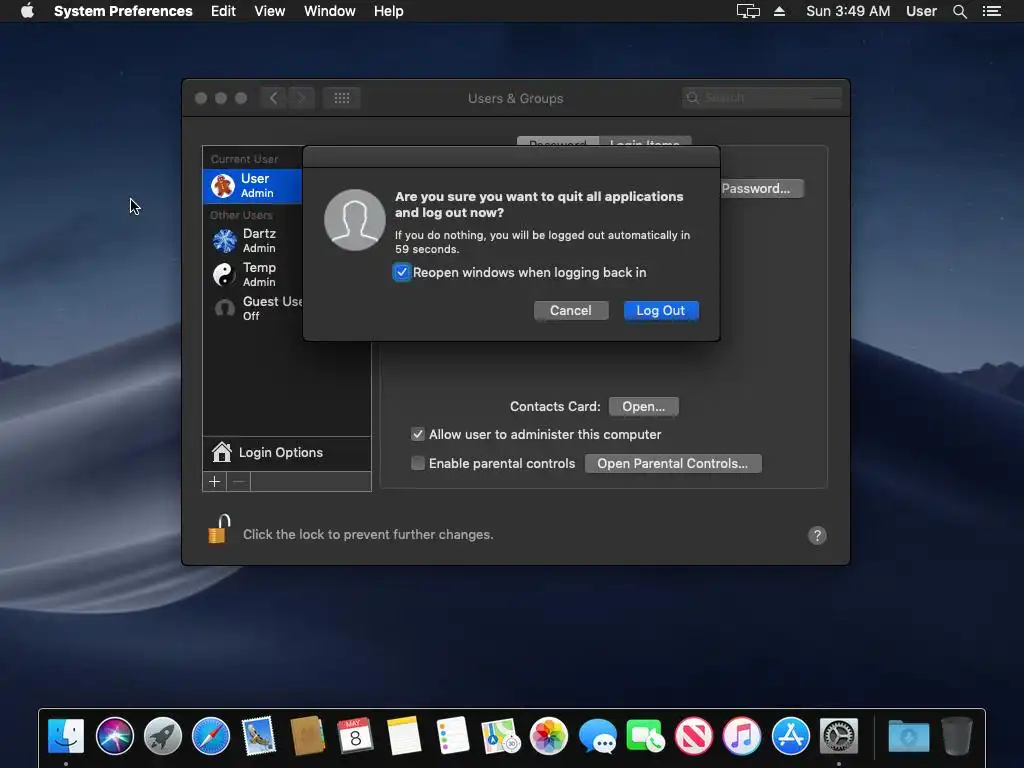Click the Sun 3:49 AM clock

click(x=848, y=11)
